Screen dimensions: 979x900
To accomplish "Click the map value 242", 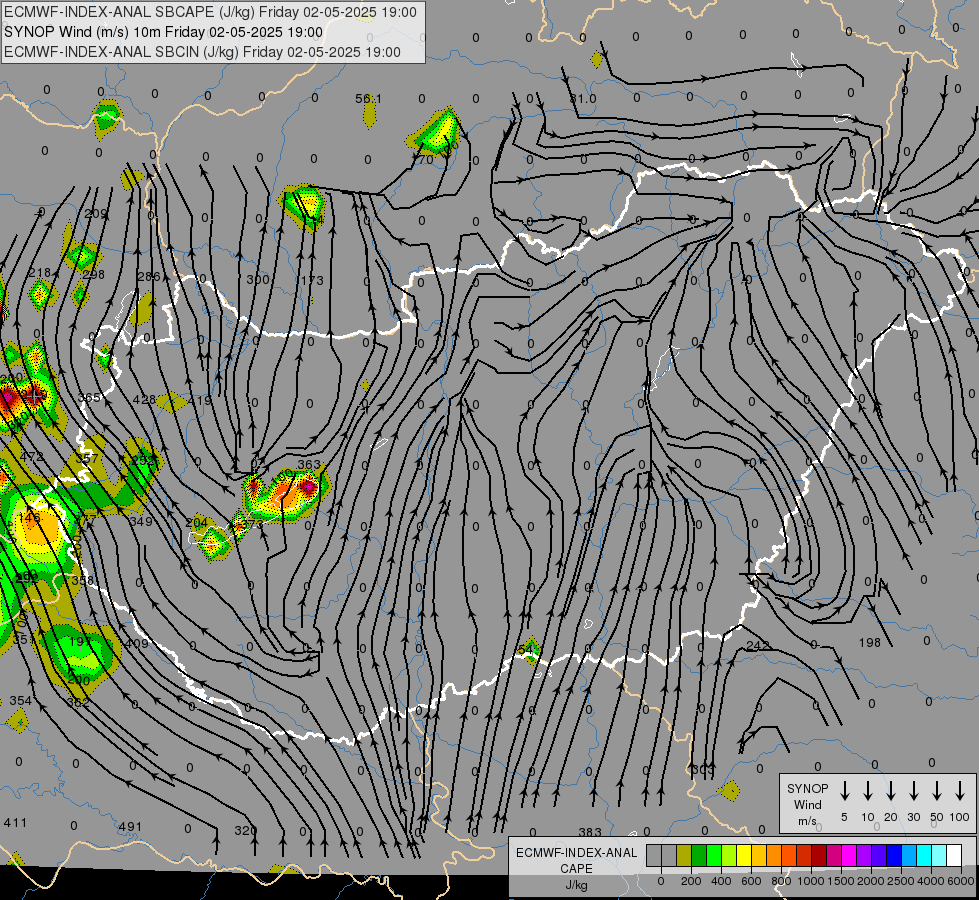I will pos(757,645).
